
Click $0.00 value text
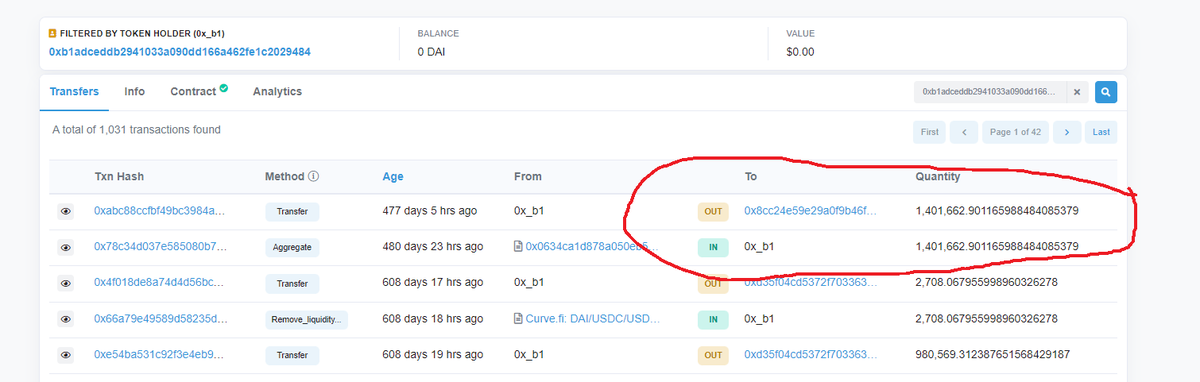pos(800,51)
